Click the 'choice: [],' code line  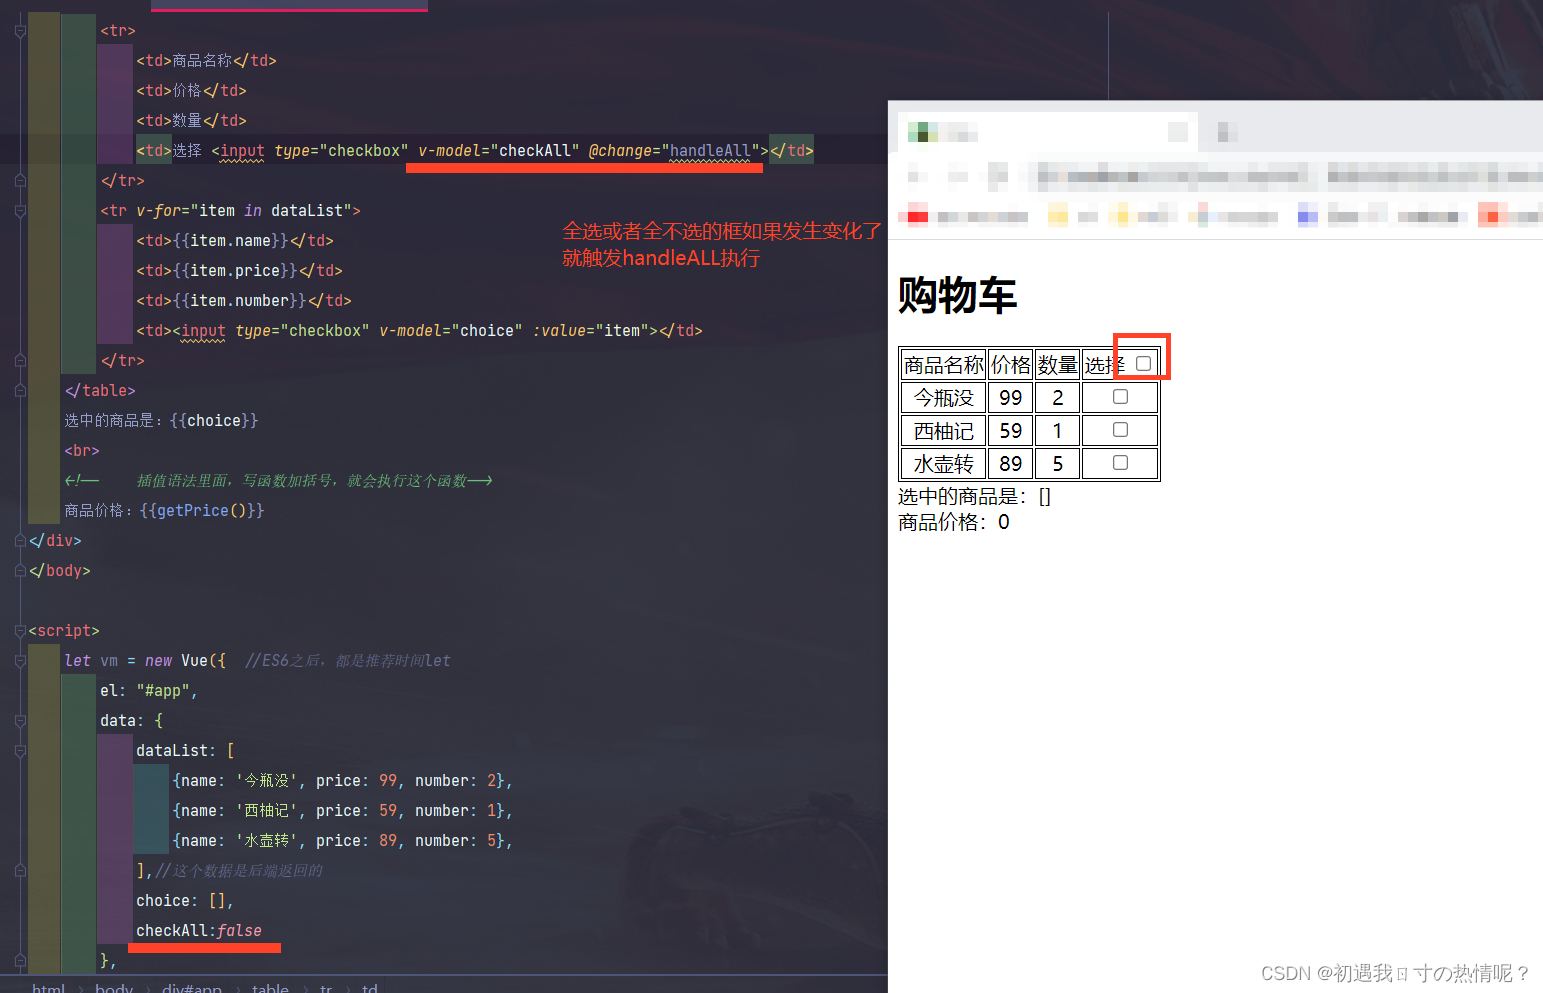coord(185,901)
